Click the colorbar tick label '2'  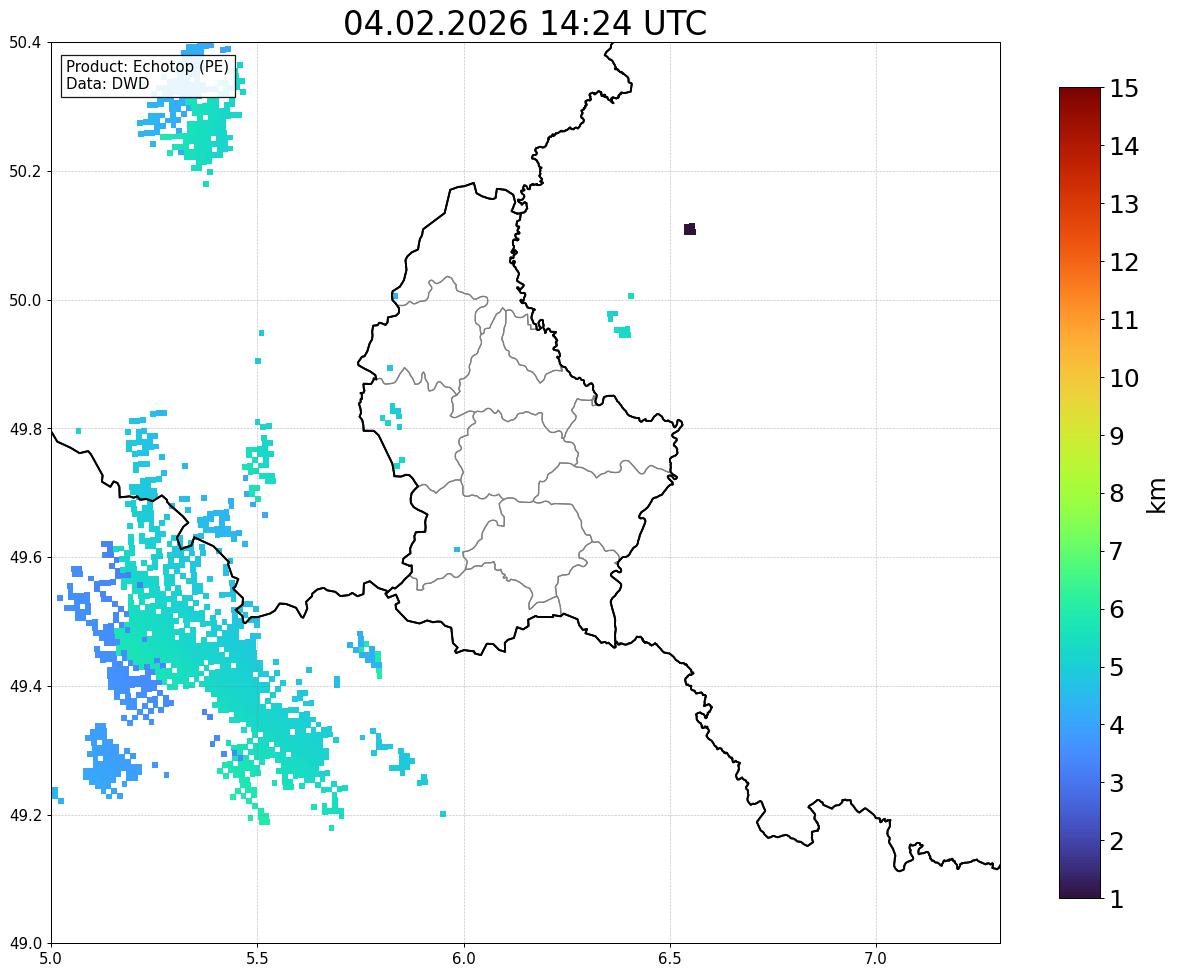[1117, 841]
